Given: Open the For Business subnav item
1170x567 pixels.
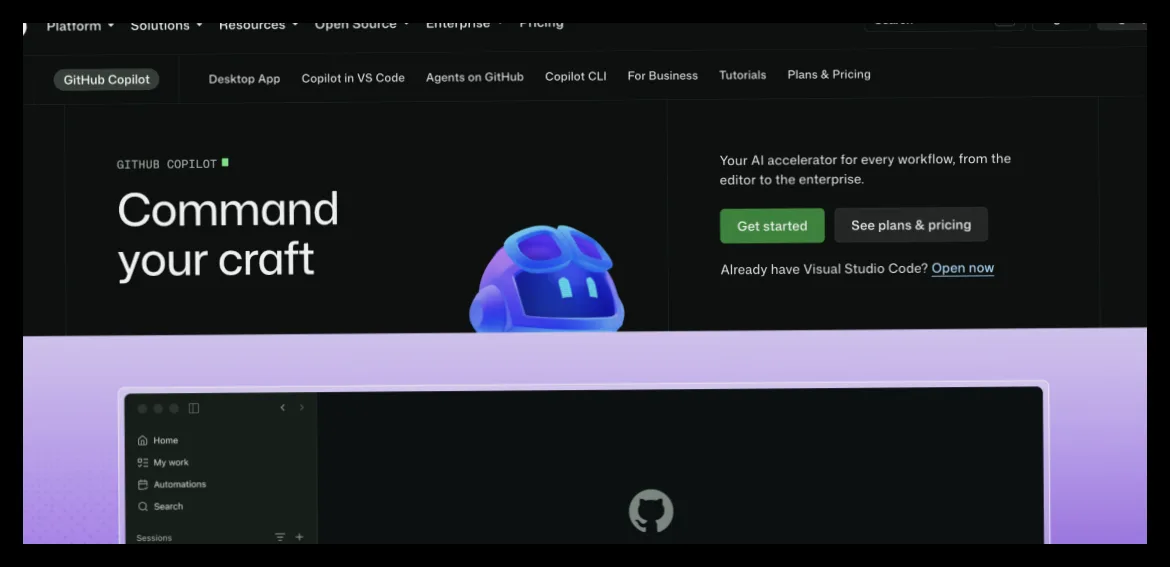Looking at the screenshot, I should 663,75.
